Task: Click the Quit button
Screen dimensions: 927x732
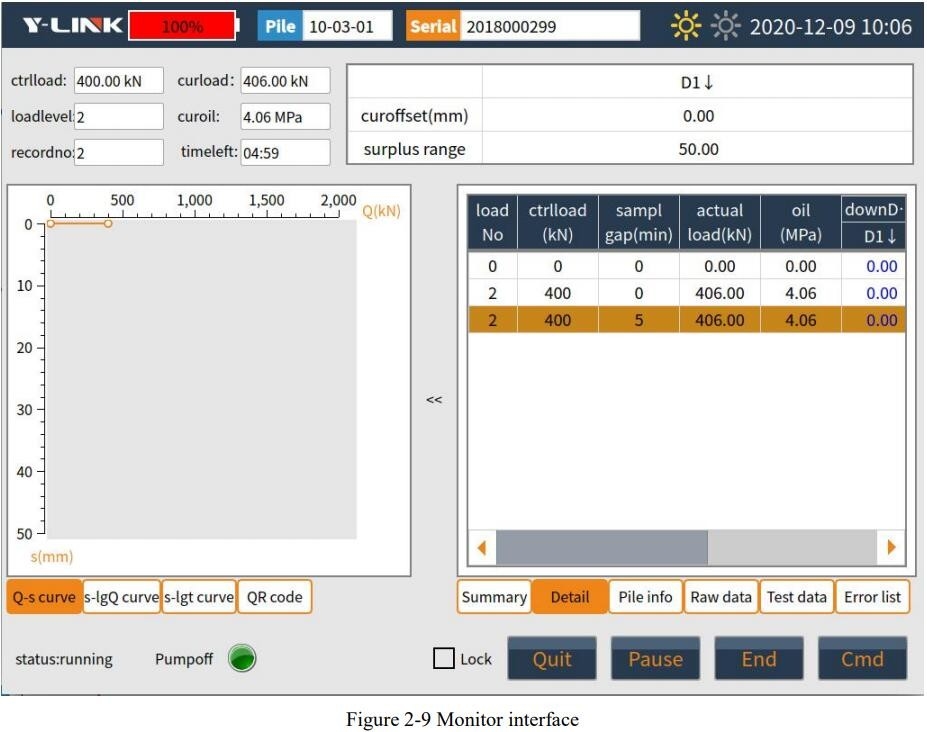Action: click(x=552, y=659)
